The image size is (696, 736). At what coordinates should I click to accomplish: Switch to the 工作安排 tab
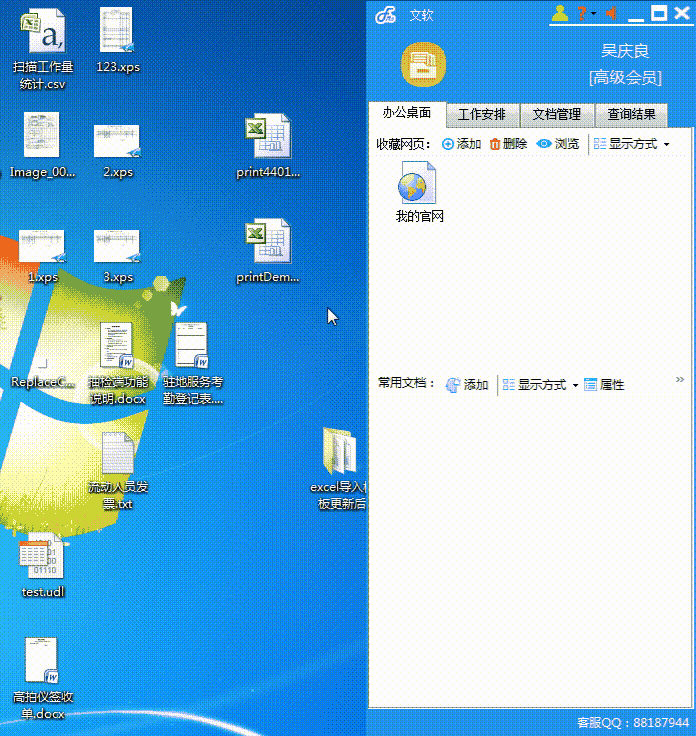482,115
